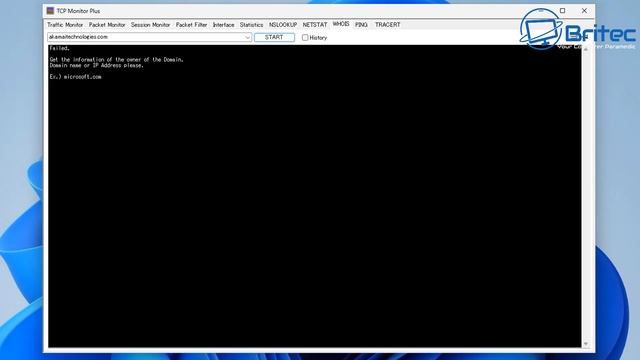The width and height of the screenshot is (640, 360).
Task: Click the TCP Monitor Plus title icon
Action: tap(50, 11)
